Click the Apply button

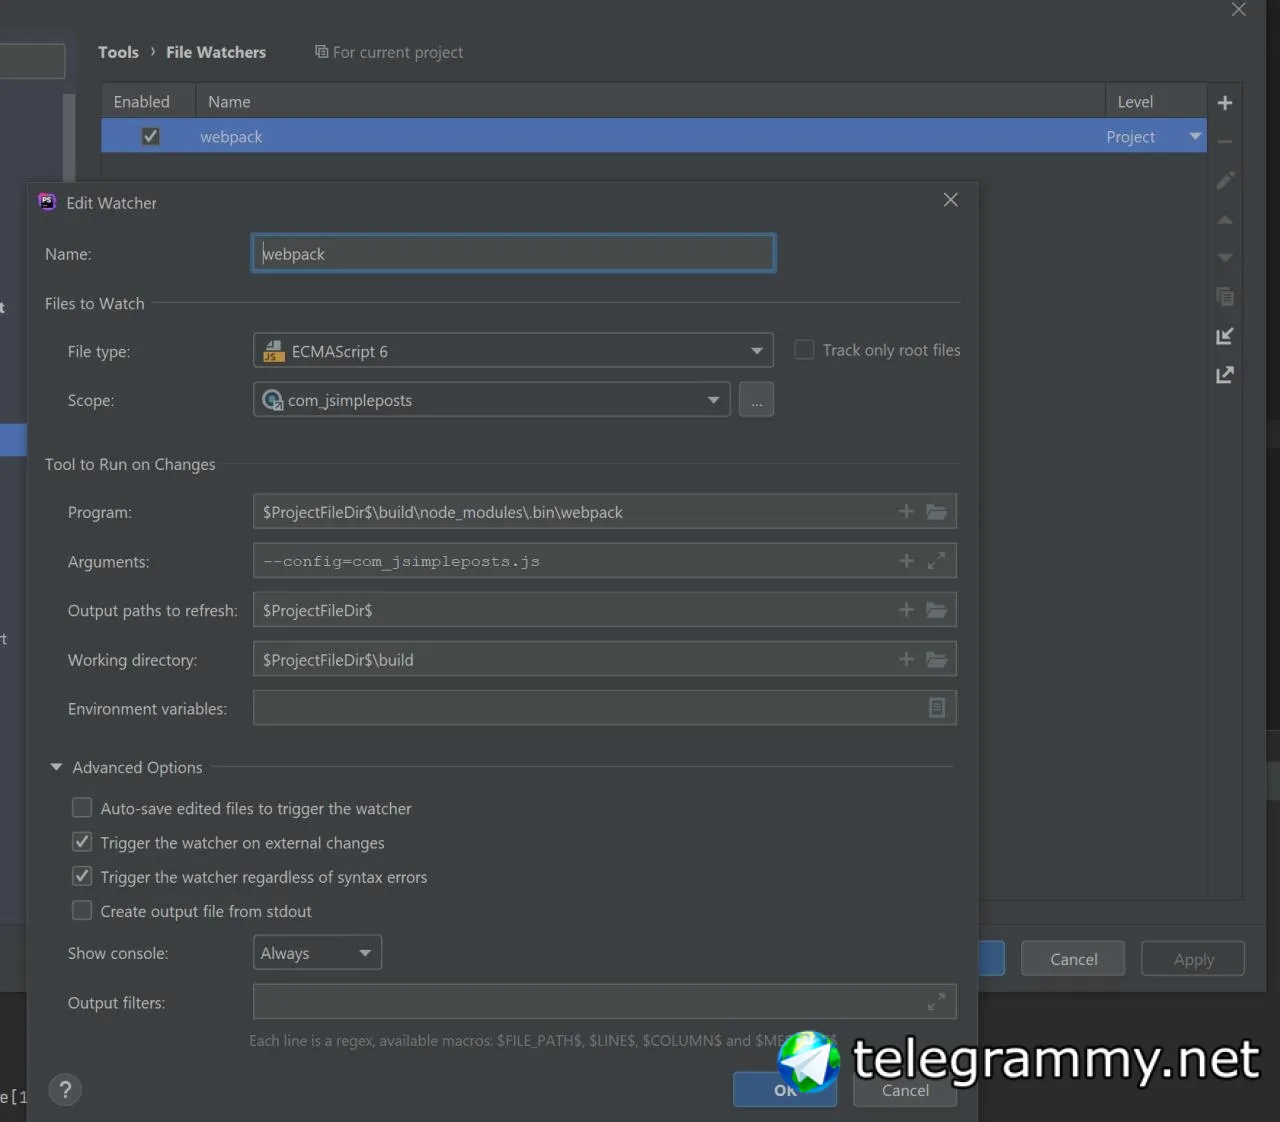[x=1193, y=959]
